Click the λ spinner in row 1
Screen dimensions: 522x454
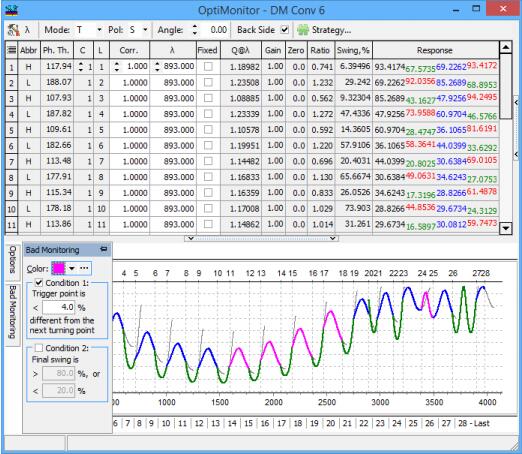[157, 67]
